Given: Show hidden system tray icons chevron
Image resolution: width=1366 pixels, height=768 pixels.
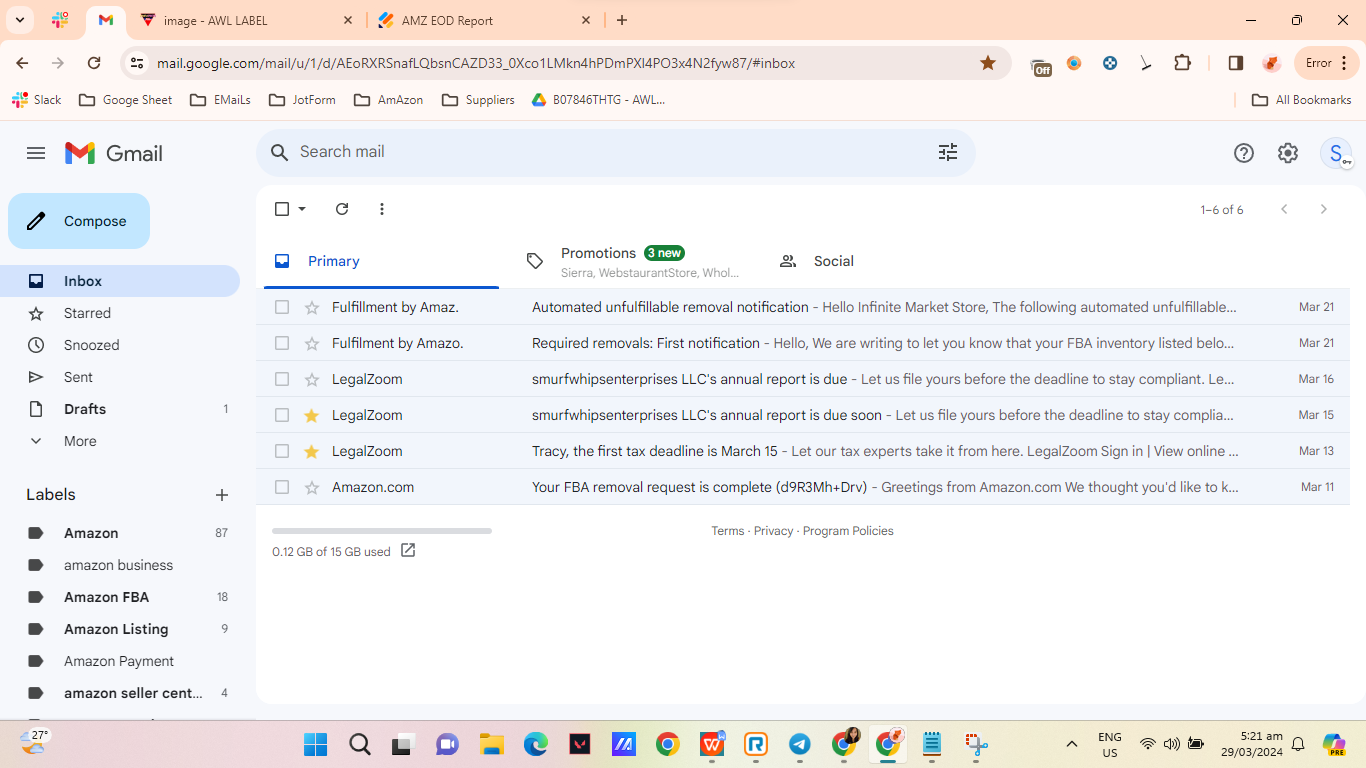Looking at the screenshot, I should coord(1072,744).
